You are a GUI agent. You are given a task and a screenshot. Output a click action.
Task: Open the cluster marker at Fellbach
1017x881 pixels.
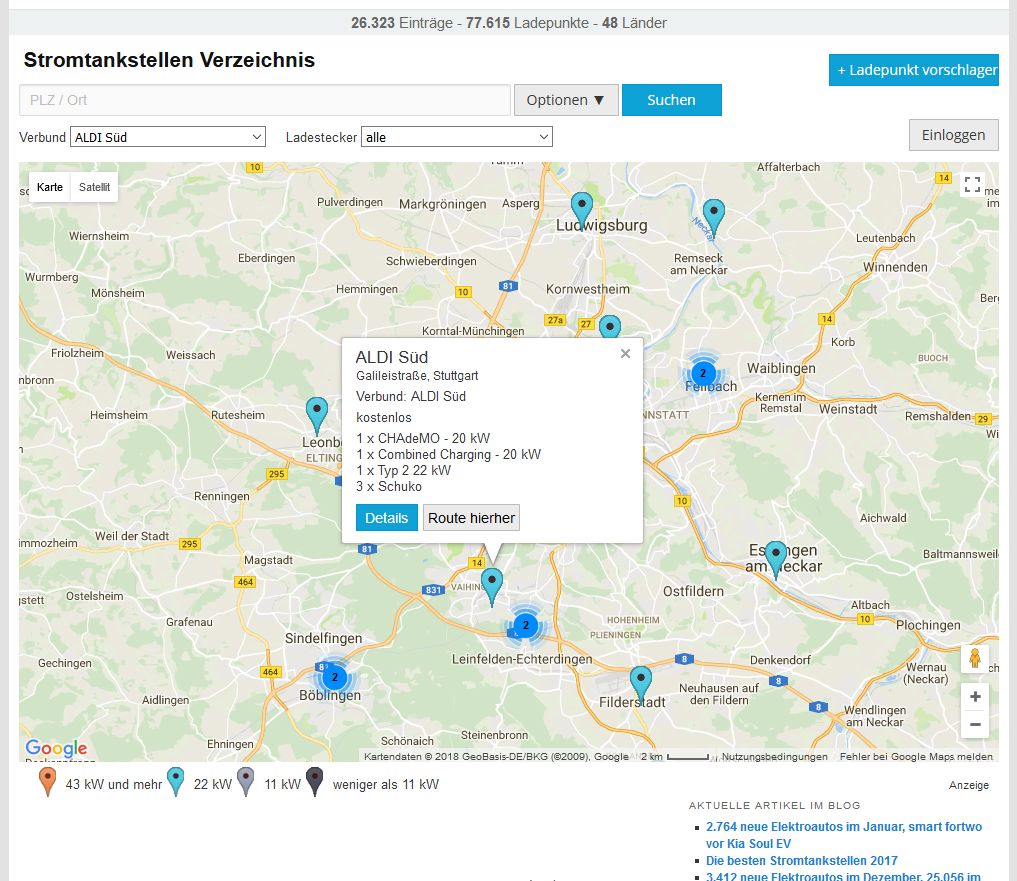[702, 373]
